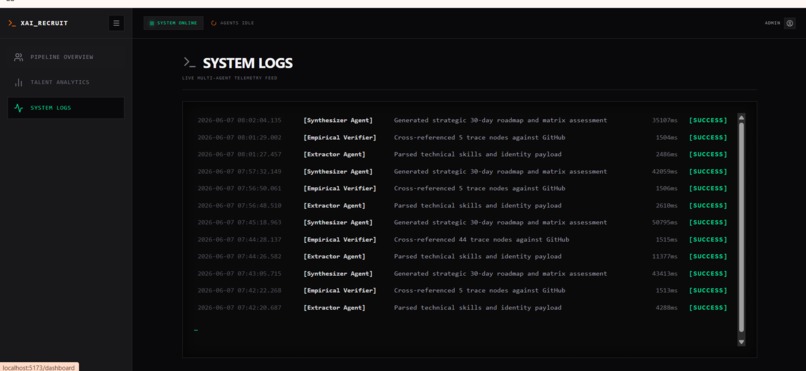Click the 2486ms duration value
Image resolution: width=806 pixels, height=371 pixels.
coord(667,154)
